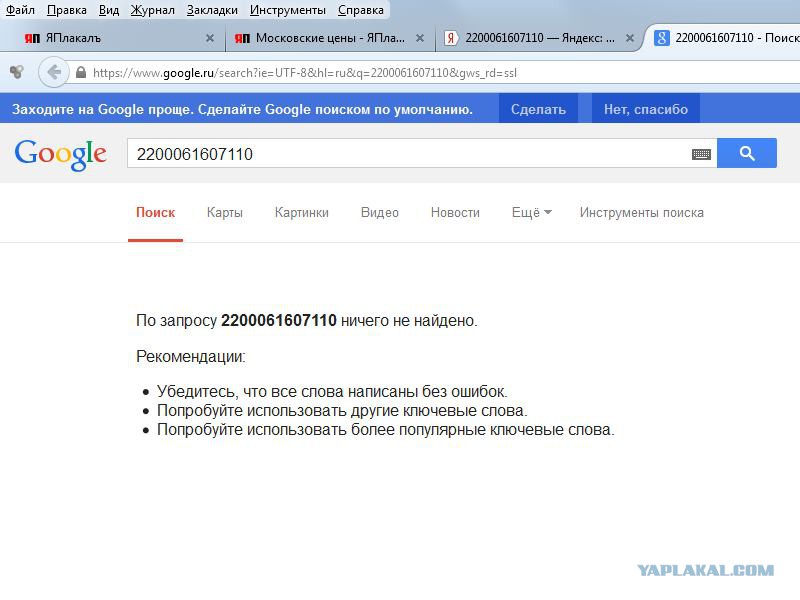The image size is (800, 600).
Task: Click the Сделать button in blue banner
Action: click(538, 109)
